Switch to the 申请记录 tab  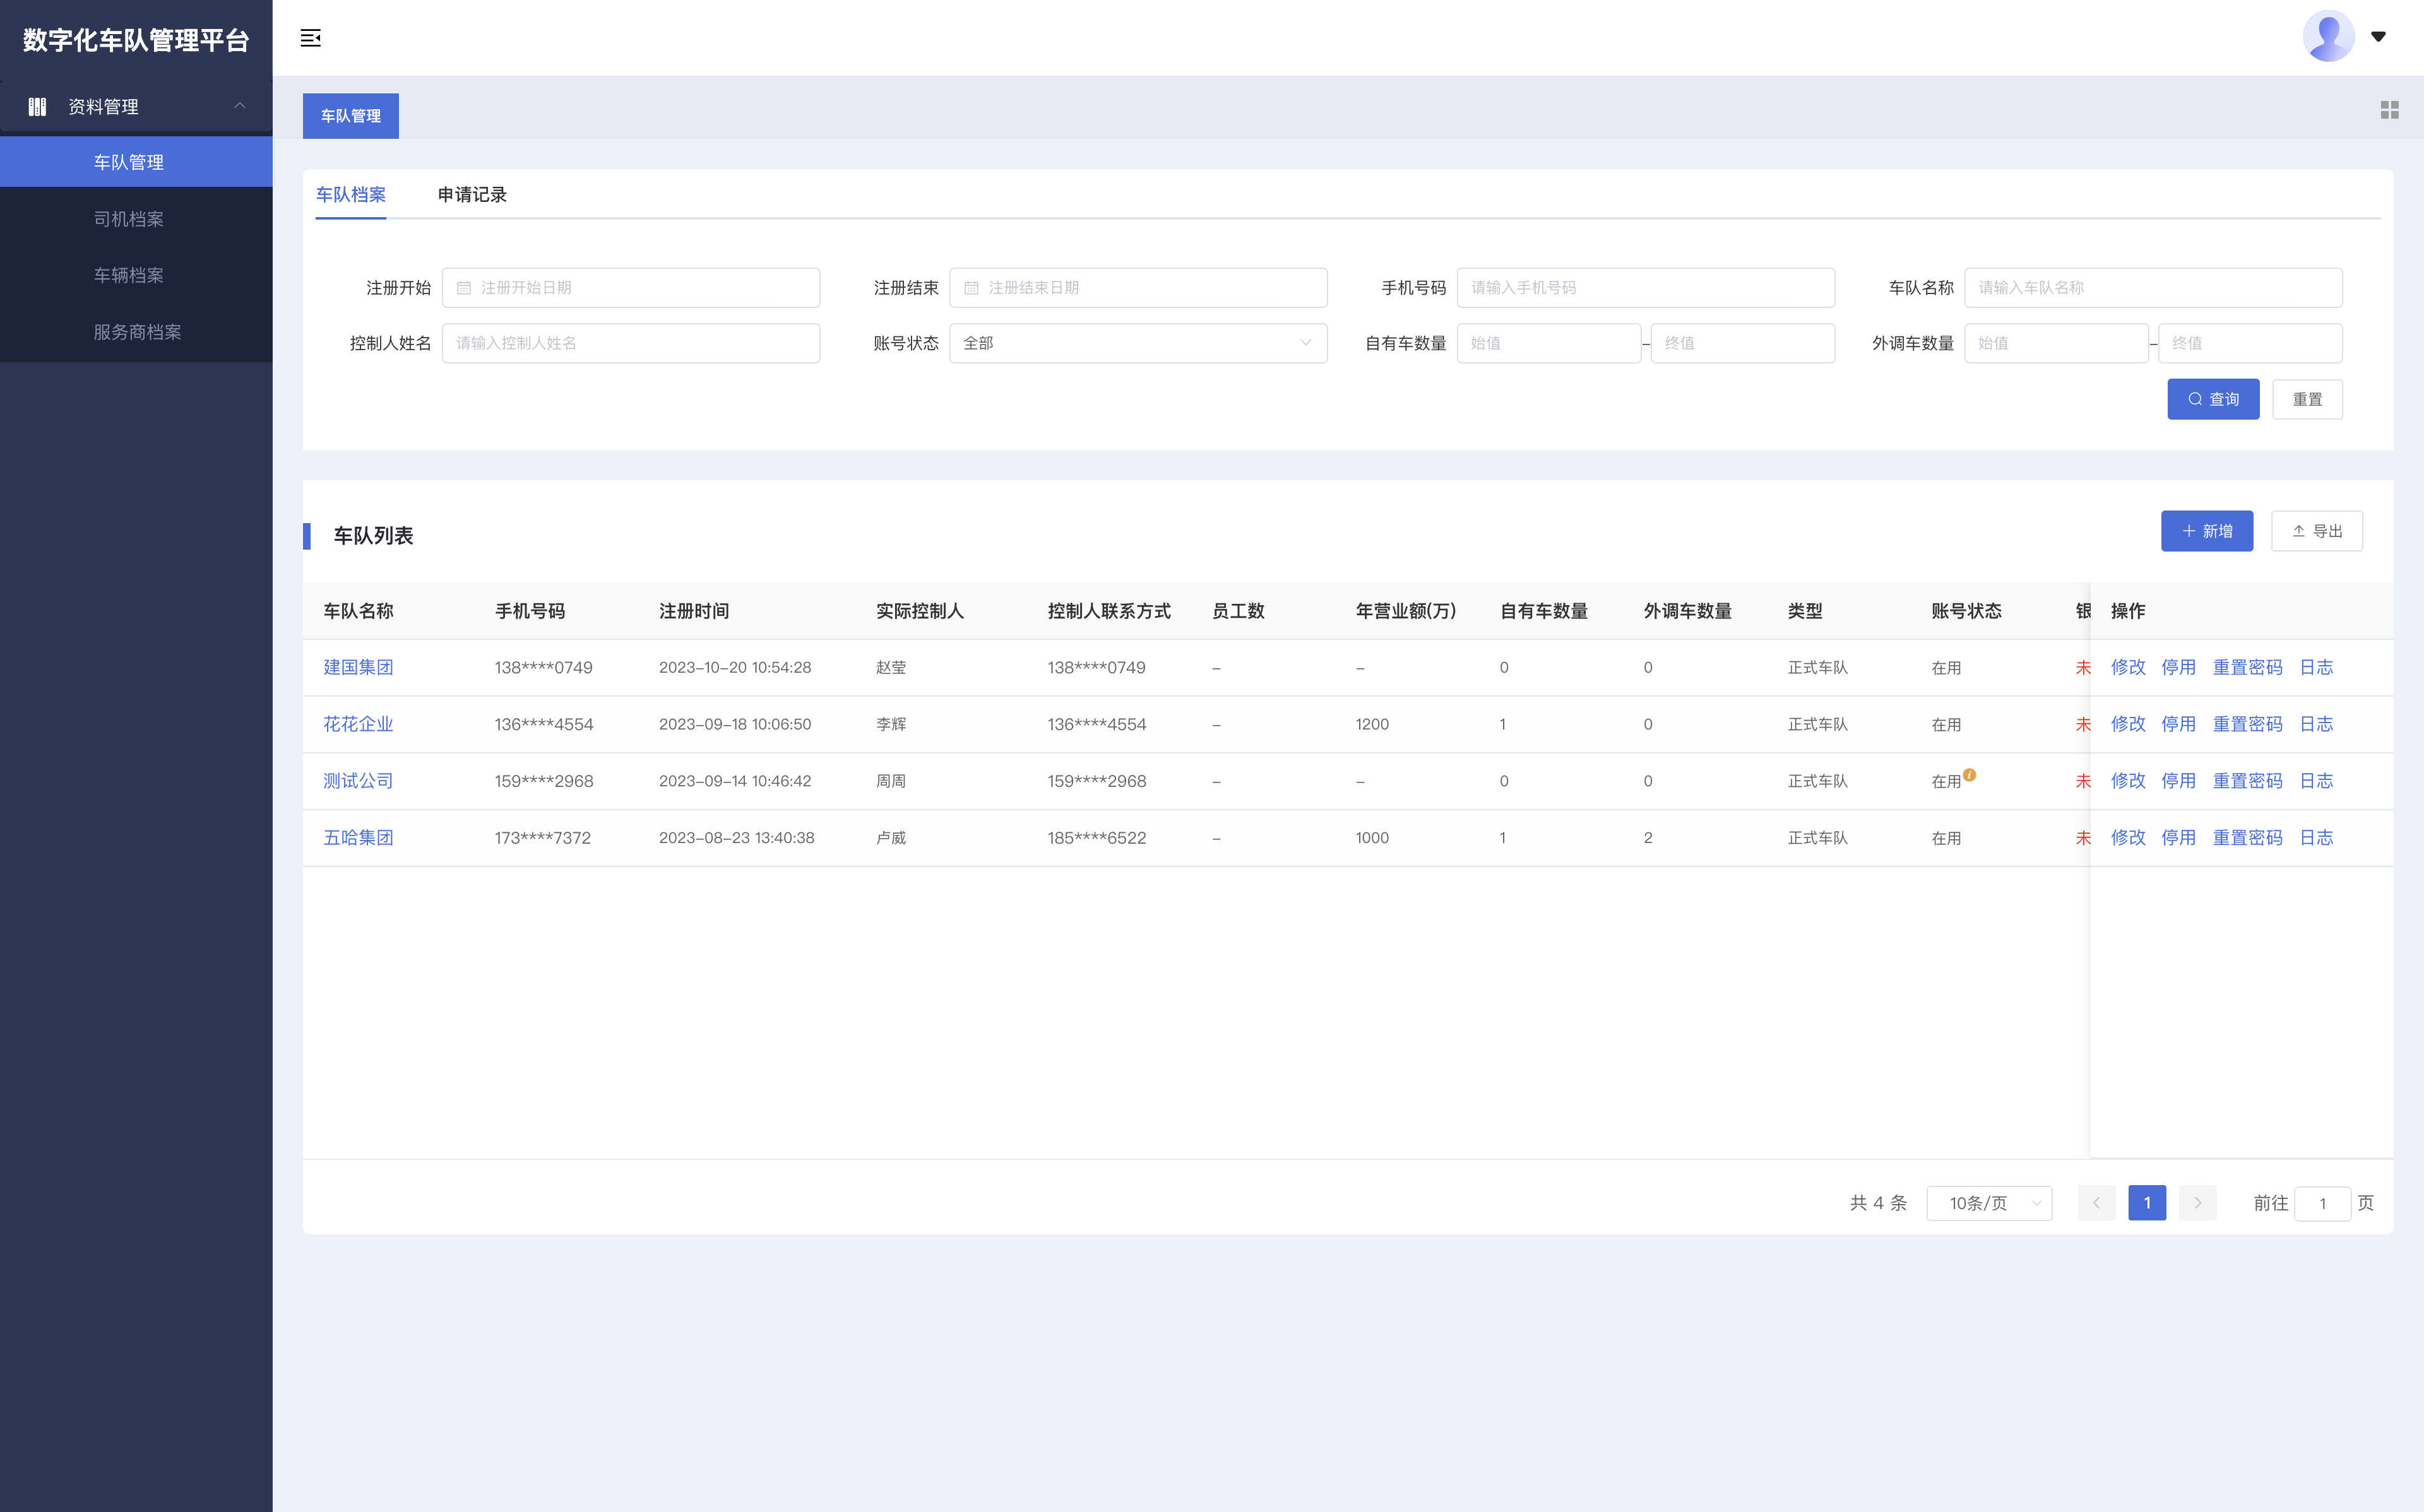point(472,195)
